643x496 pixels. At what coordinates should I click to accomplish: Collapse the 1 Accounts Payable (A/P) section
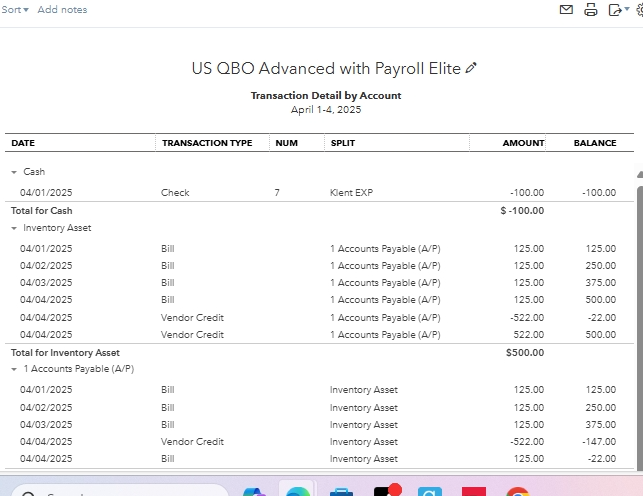(x=14, y=369)
